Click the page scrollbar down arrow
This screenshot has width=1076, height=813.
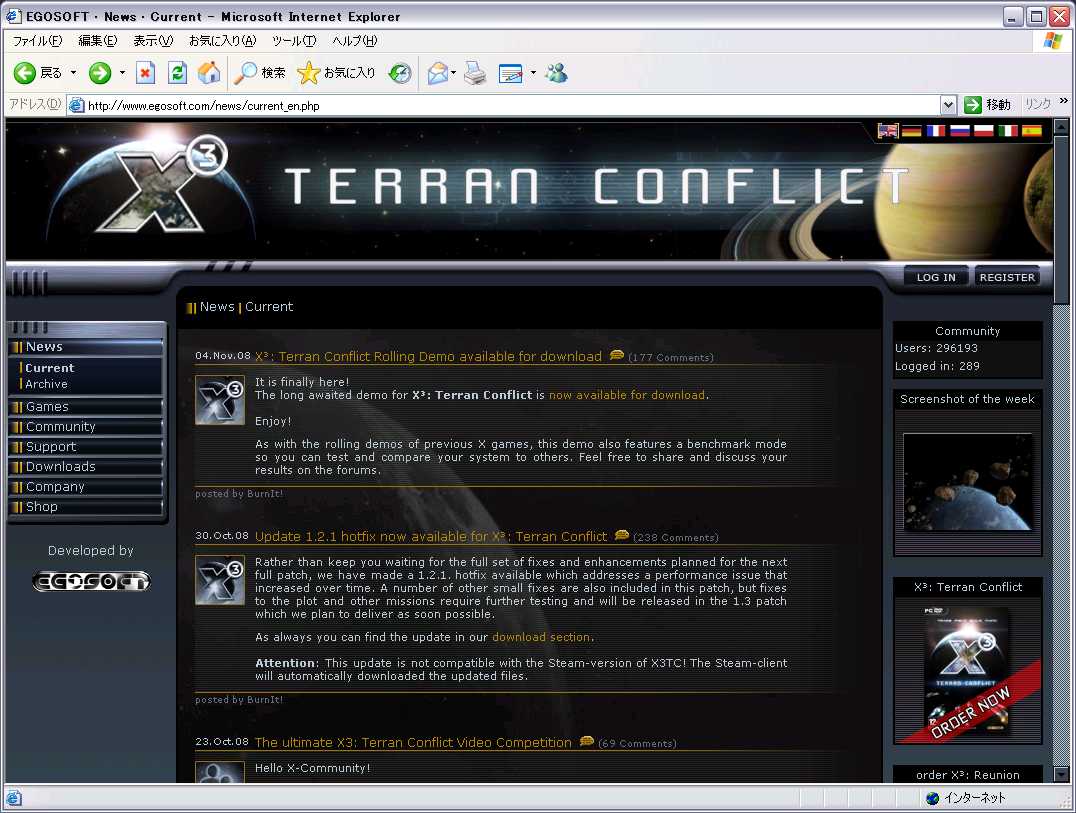click(1061, 774)
